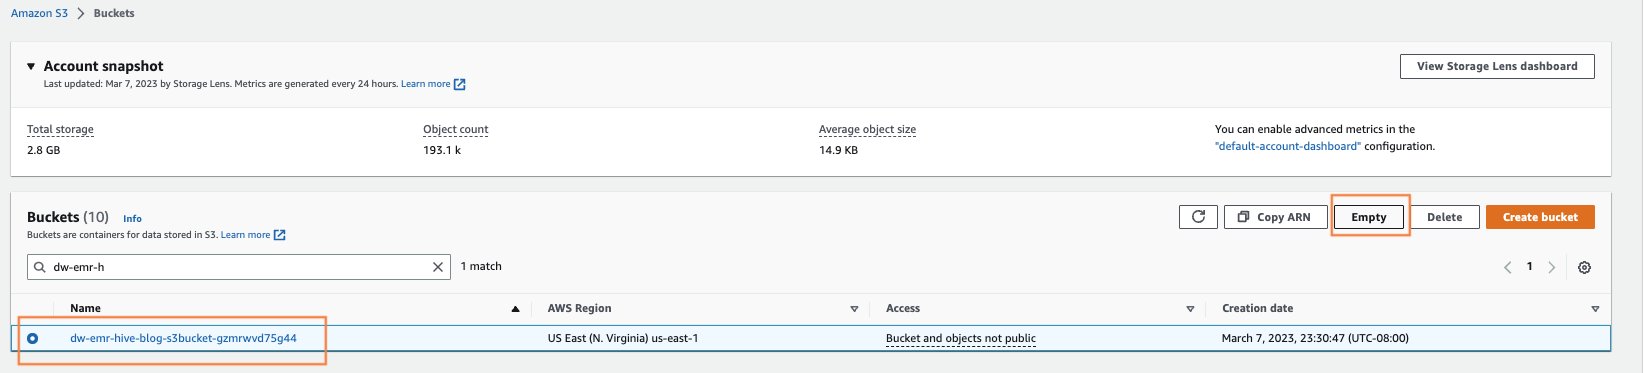Viewport: 1644px width, 373px height.
Task: Click the search magnifier icon
Action: [40, 267]
